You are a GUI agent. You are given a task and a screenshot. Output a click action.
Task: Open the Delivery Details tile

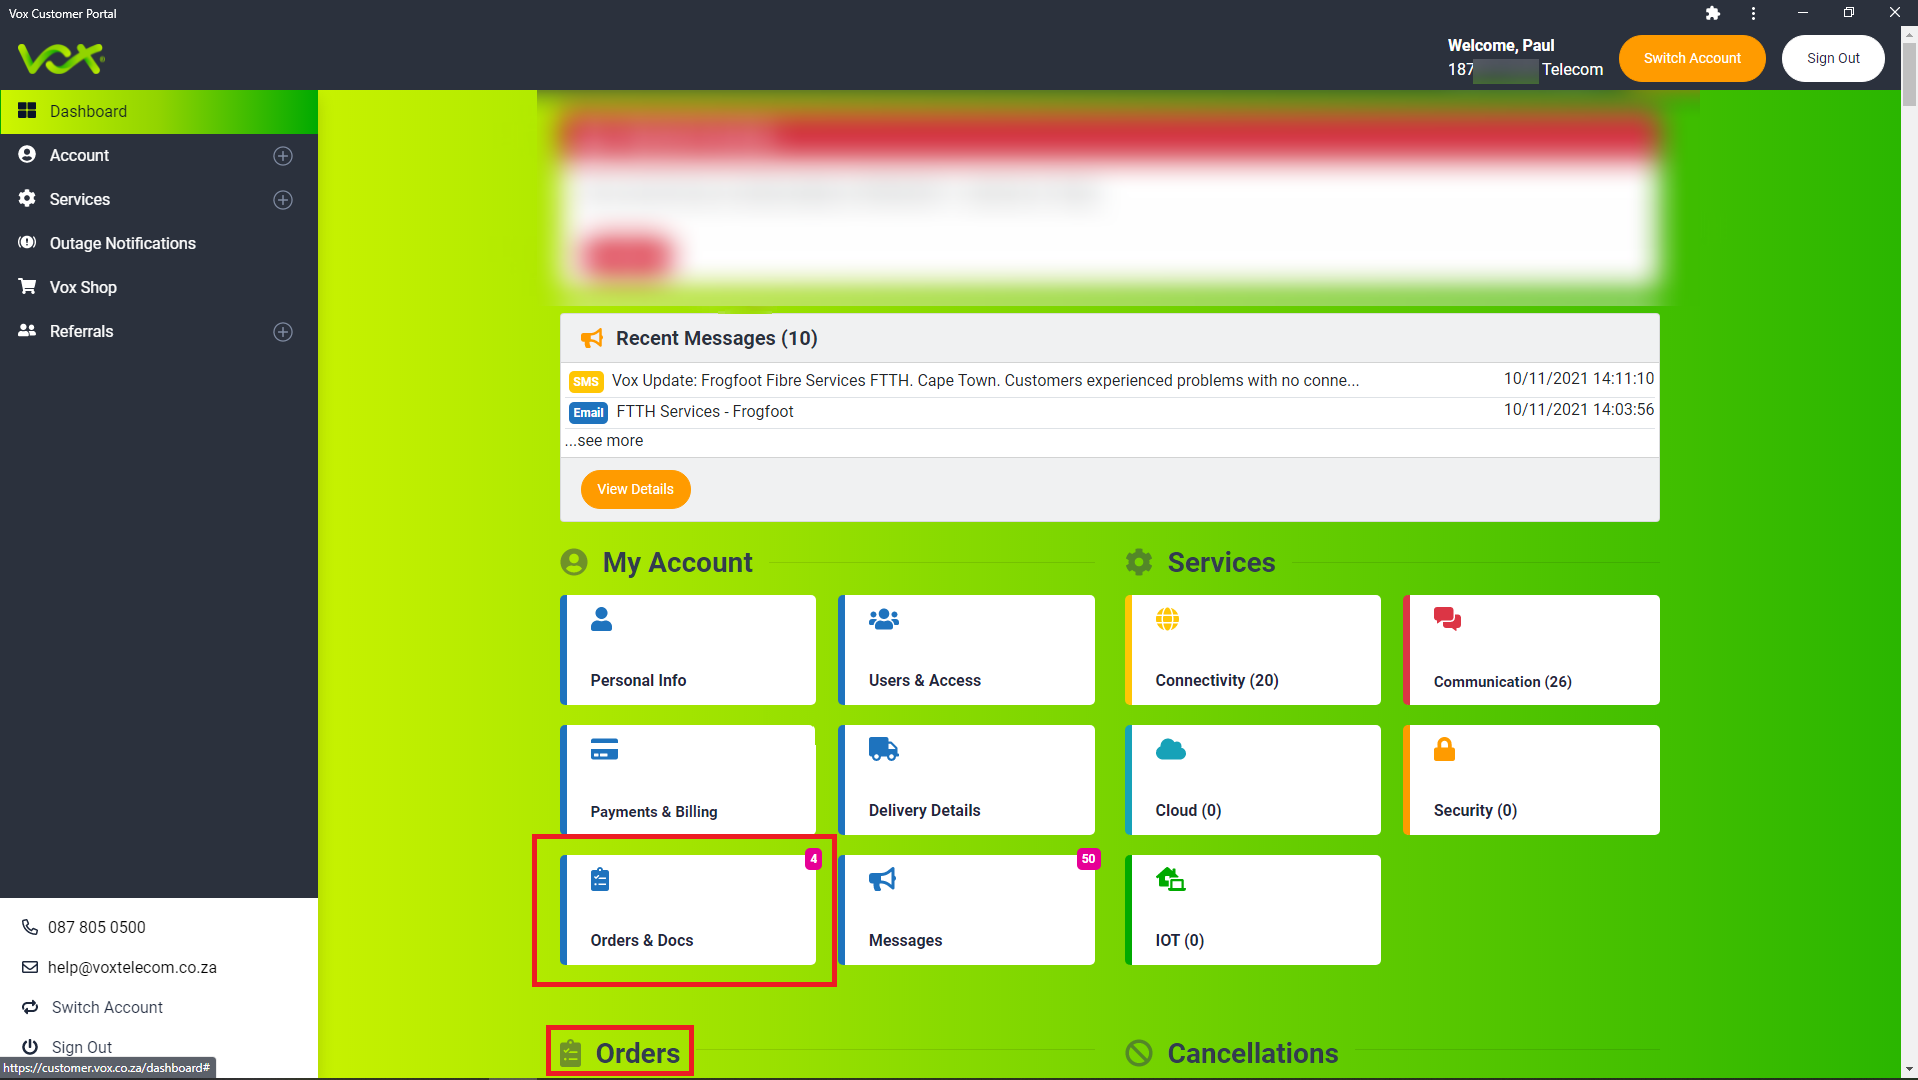(x=966, y=780)
